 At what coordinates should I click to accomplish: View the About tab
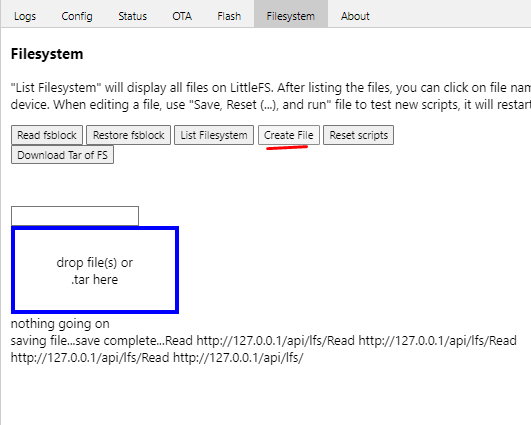[355, 16]
